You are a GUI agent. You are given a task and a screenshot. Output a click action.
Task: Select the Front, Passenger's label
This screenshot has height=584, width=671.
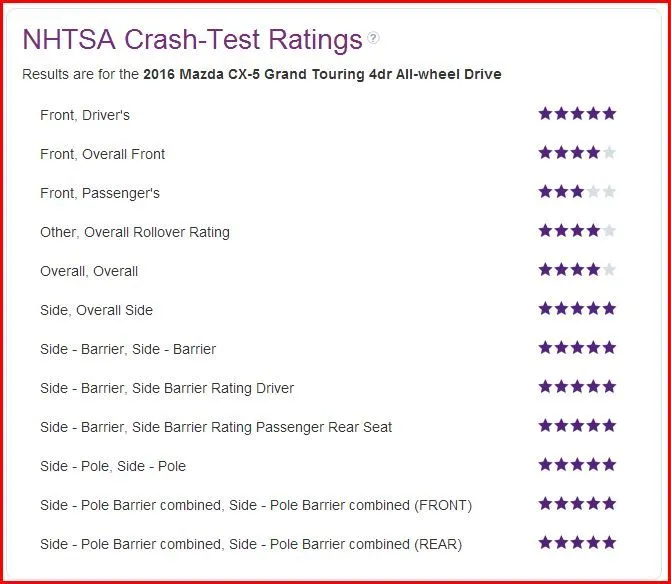pos(100,193)
